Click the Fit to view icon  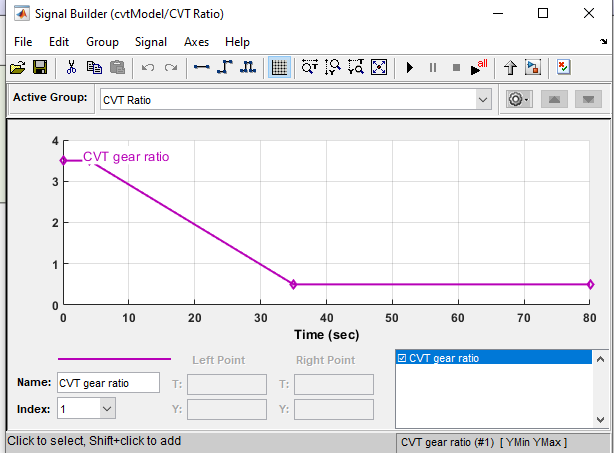click(379, 68)
